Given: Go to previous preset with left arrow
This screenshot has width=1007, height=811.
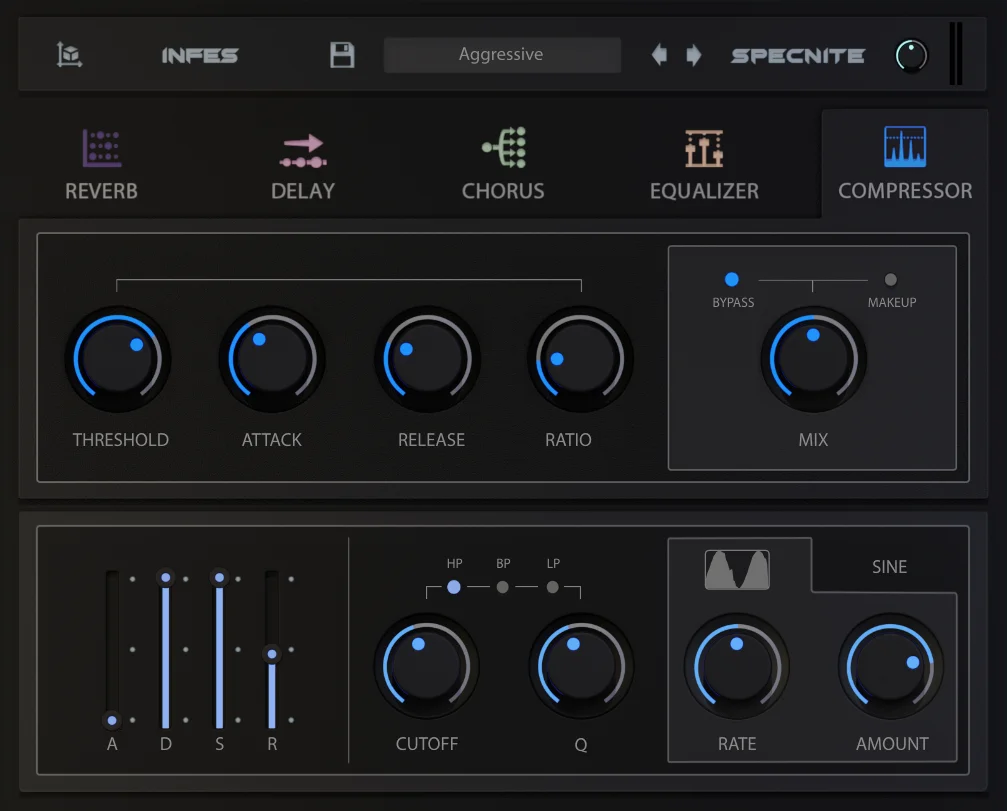Looking at the screenshot, I should click(659, 55).
